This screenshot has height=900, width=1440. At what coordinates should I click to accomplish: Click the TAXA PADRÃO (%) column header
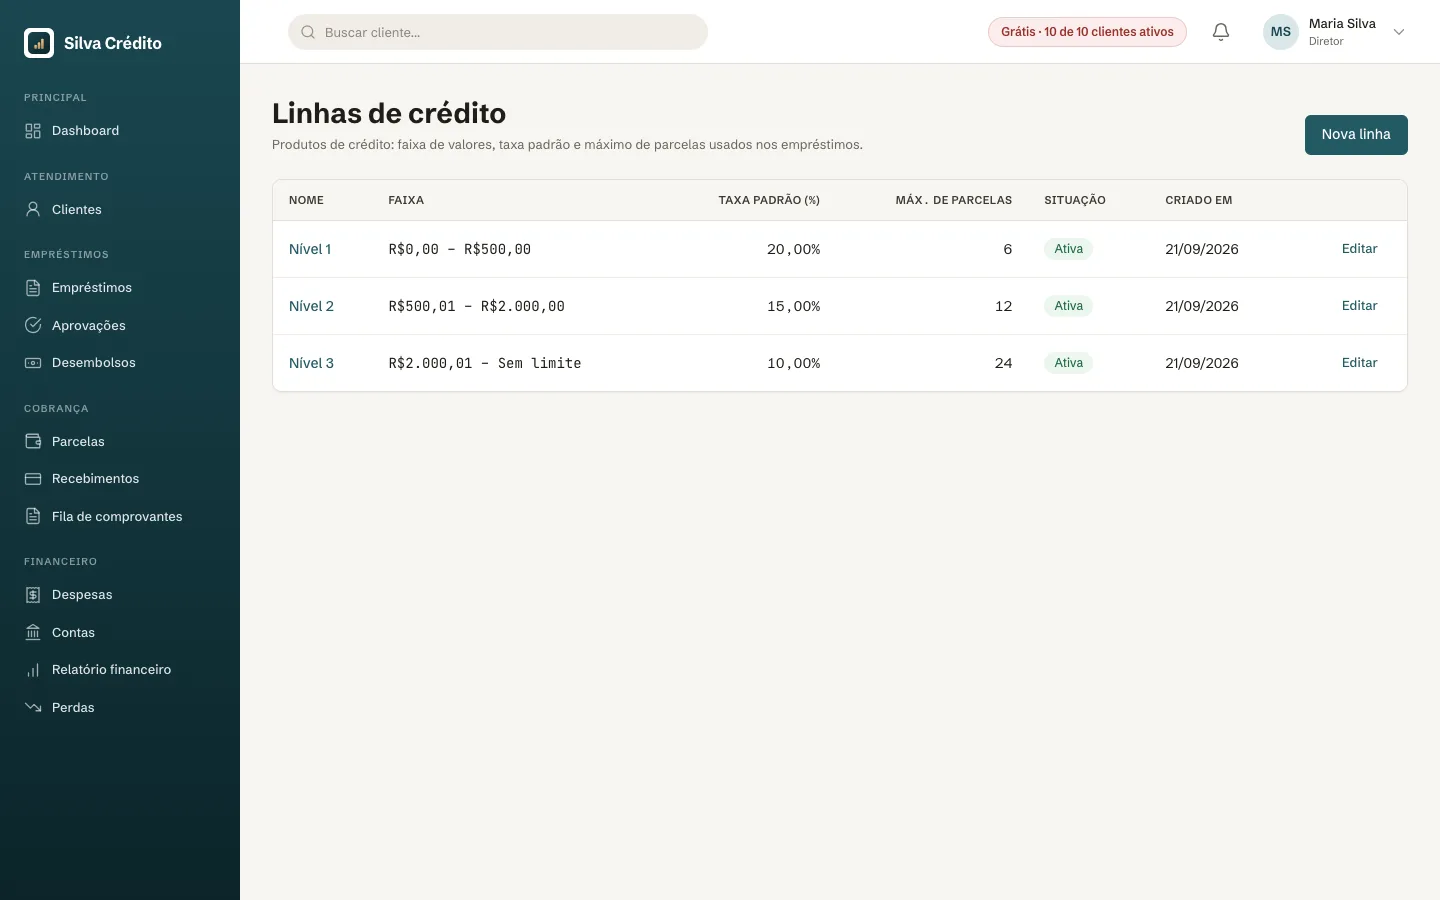[769, 200]
